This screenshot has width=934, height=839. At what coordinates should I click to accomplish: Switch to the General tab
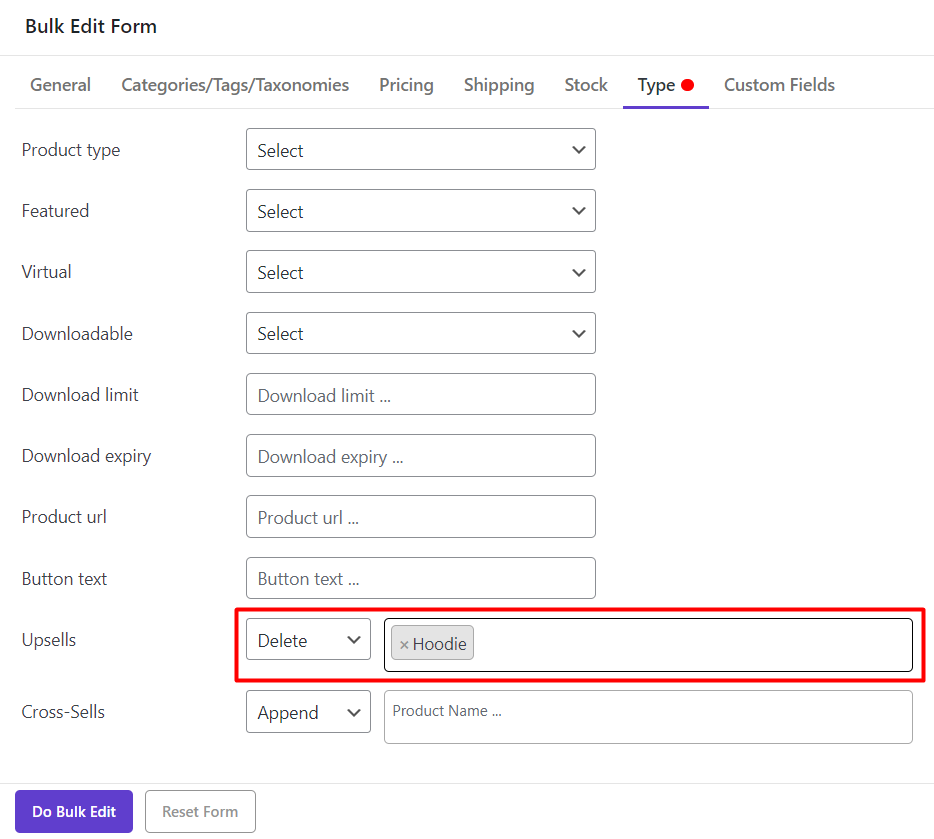(60, 85)
